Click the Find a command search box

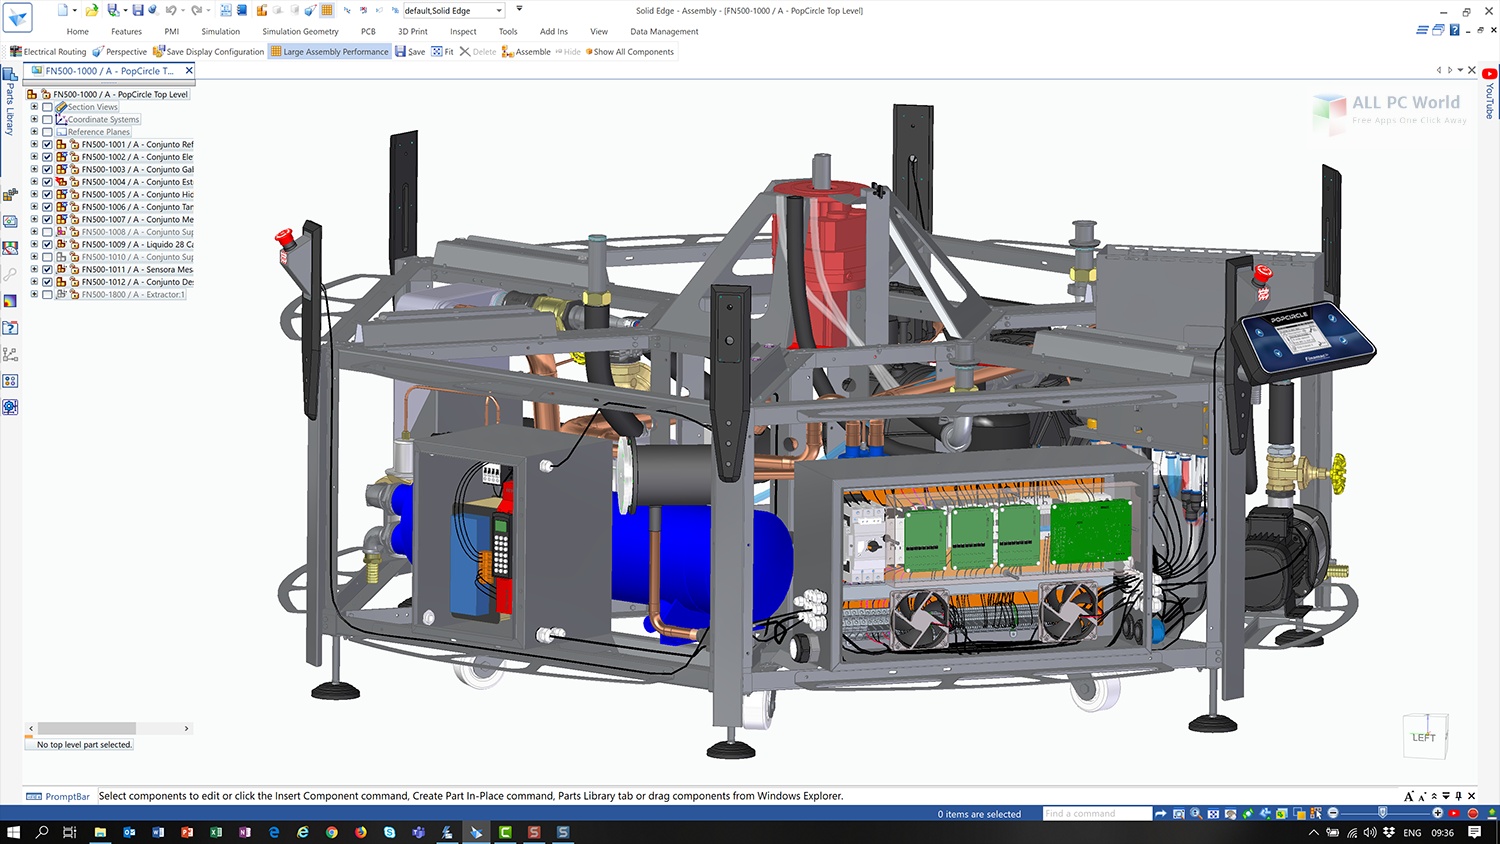coord(1096,814)
